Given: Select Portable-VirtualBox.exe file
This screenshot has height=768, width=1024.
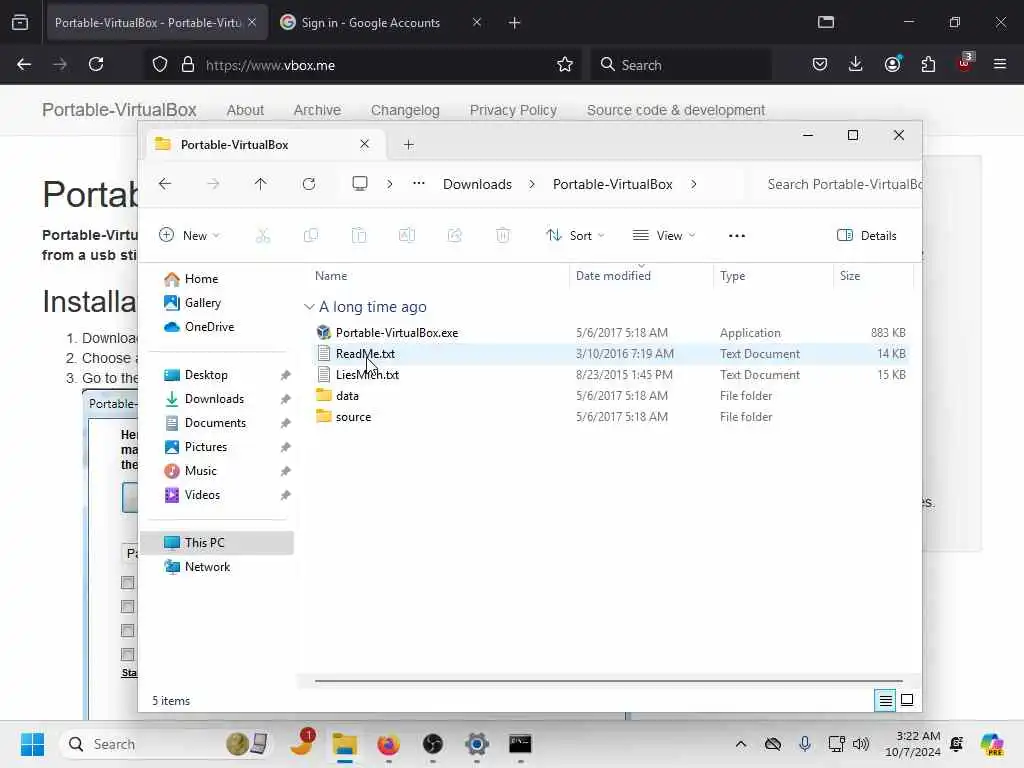Looking at the screenshot, I should [396, 332].
